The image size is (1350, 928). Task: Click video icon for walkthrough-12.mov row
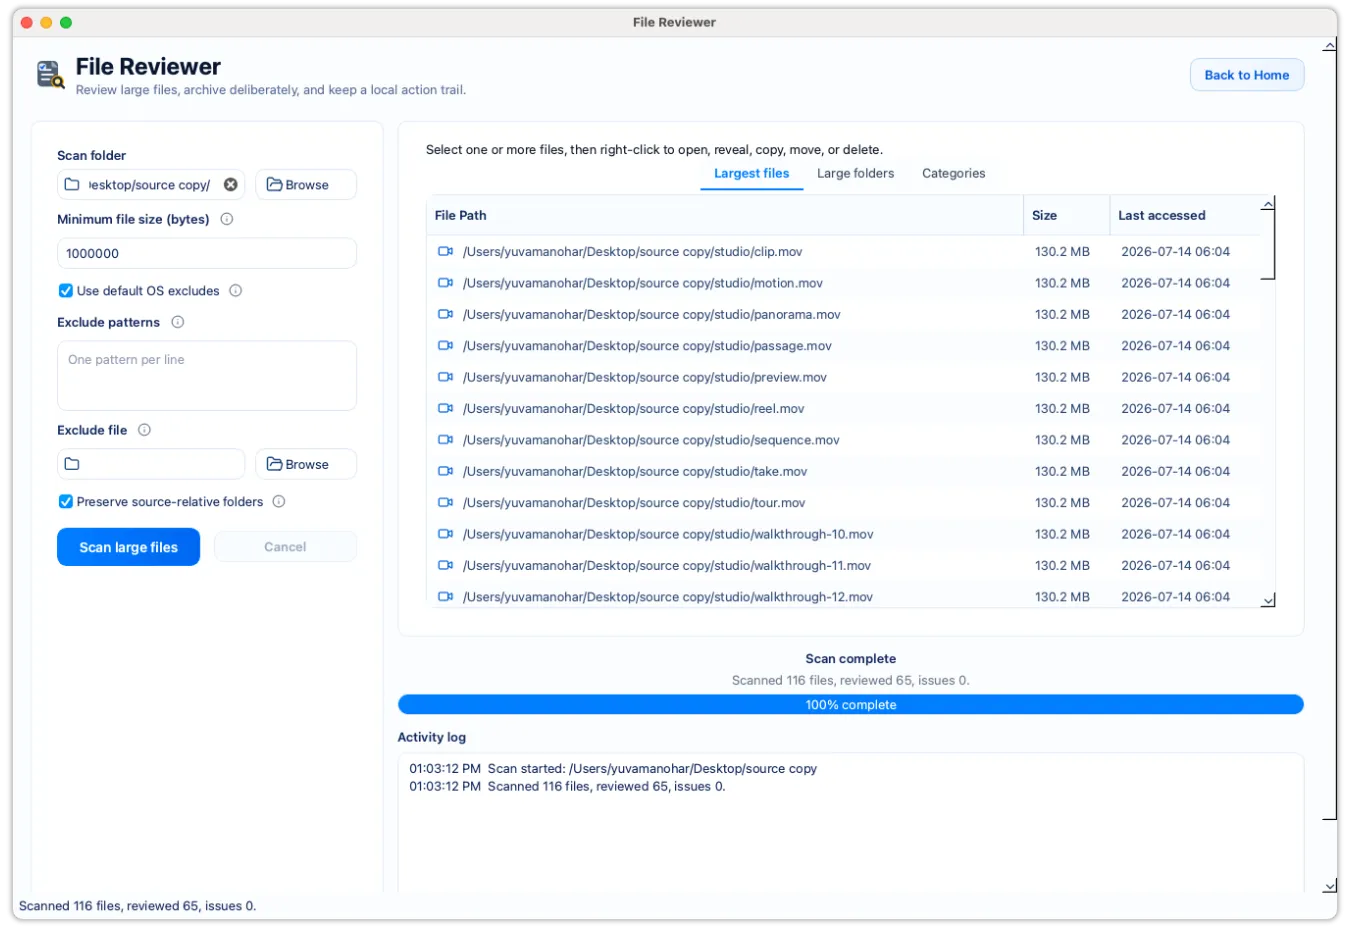[446, 597]
